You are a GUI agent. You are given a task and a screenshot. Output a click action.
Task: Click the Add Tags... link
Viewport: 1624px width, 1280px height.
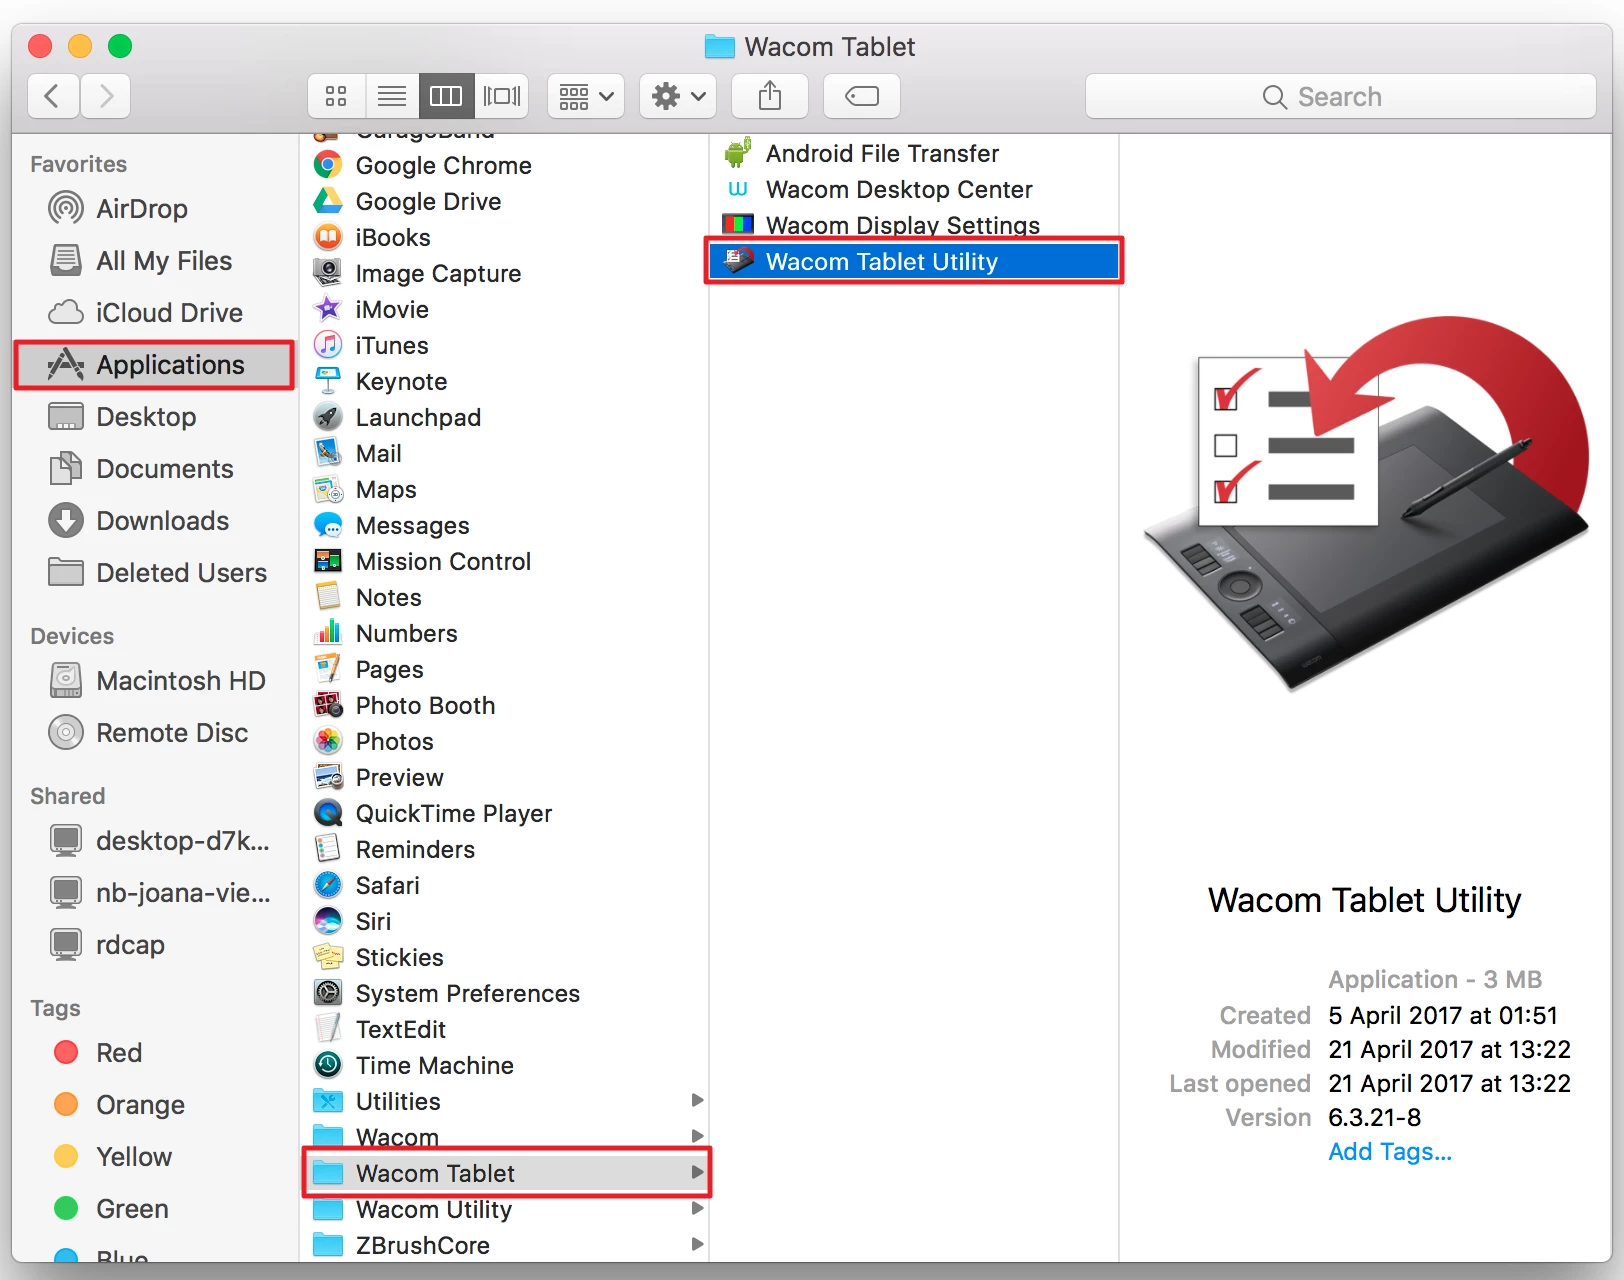coord(1390,1151)
